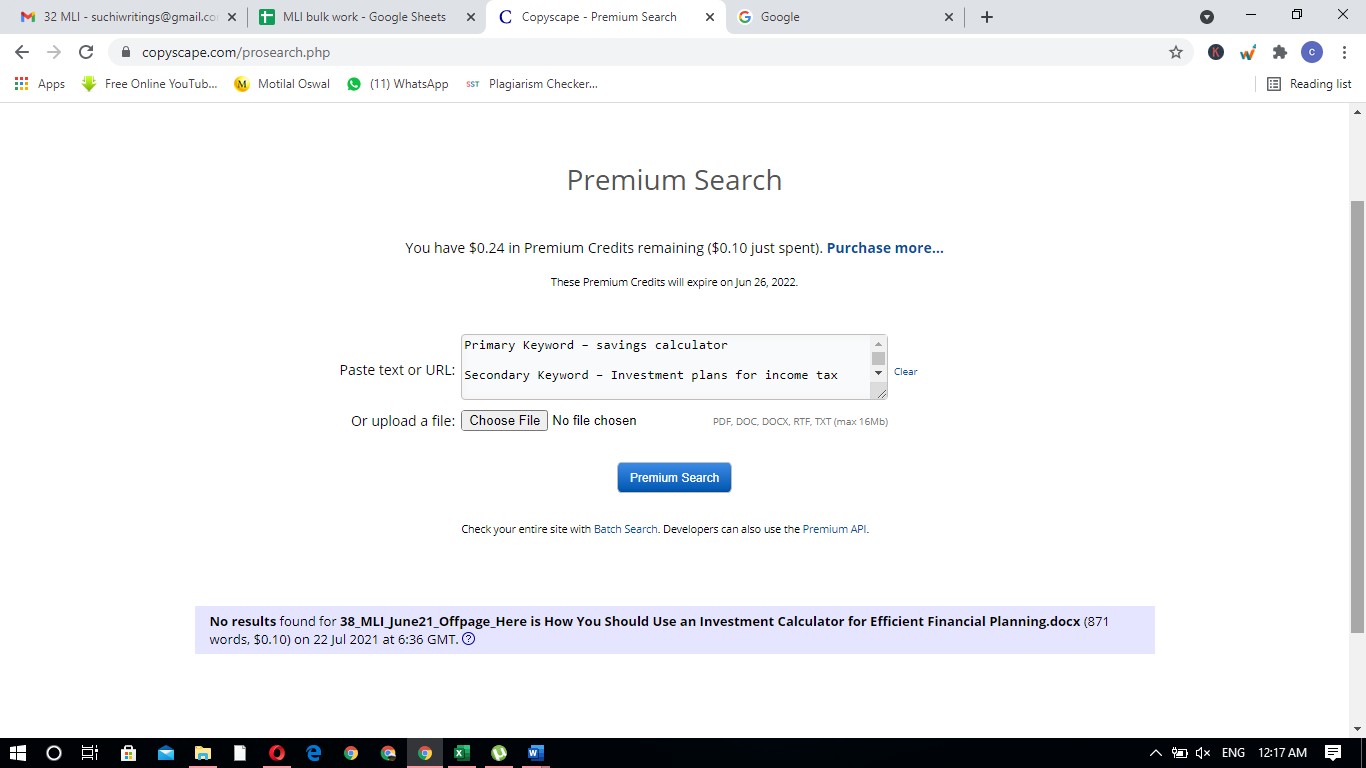Click the help question mark beside search result
Image resolution: width=1366 pixels, height=768 pixels.
pyautogui.click(x=469, y=640)
